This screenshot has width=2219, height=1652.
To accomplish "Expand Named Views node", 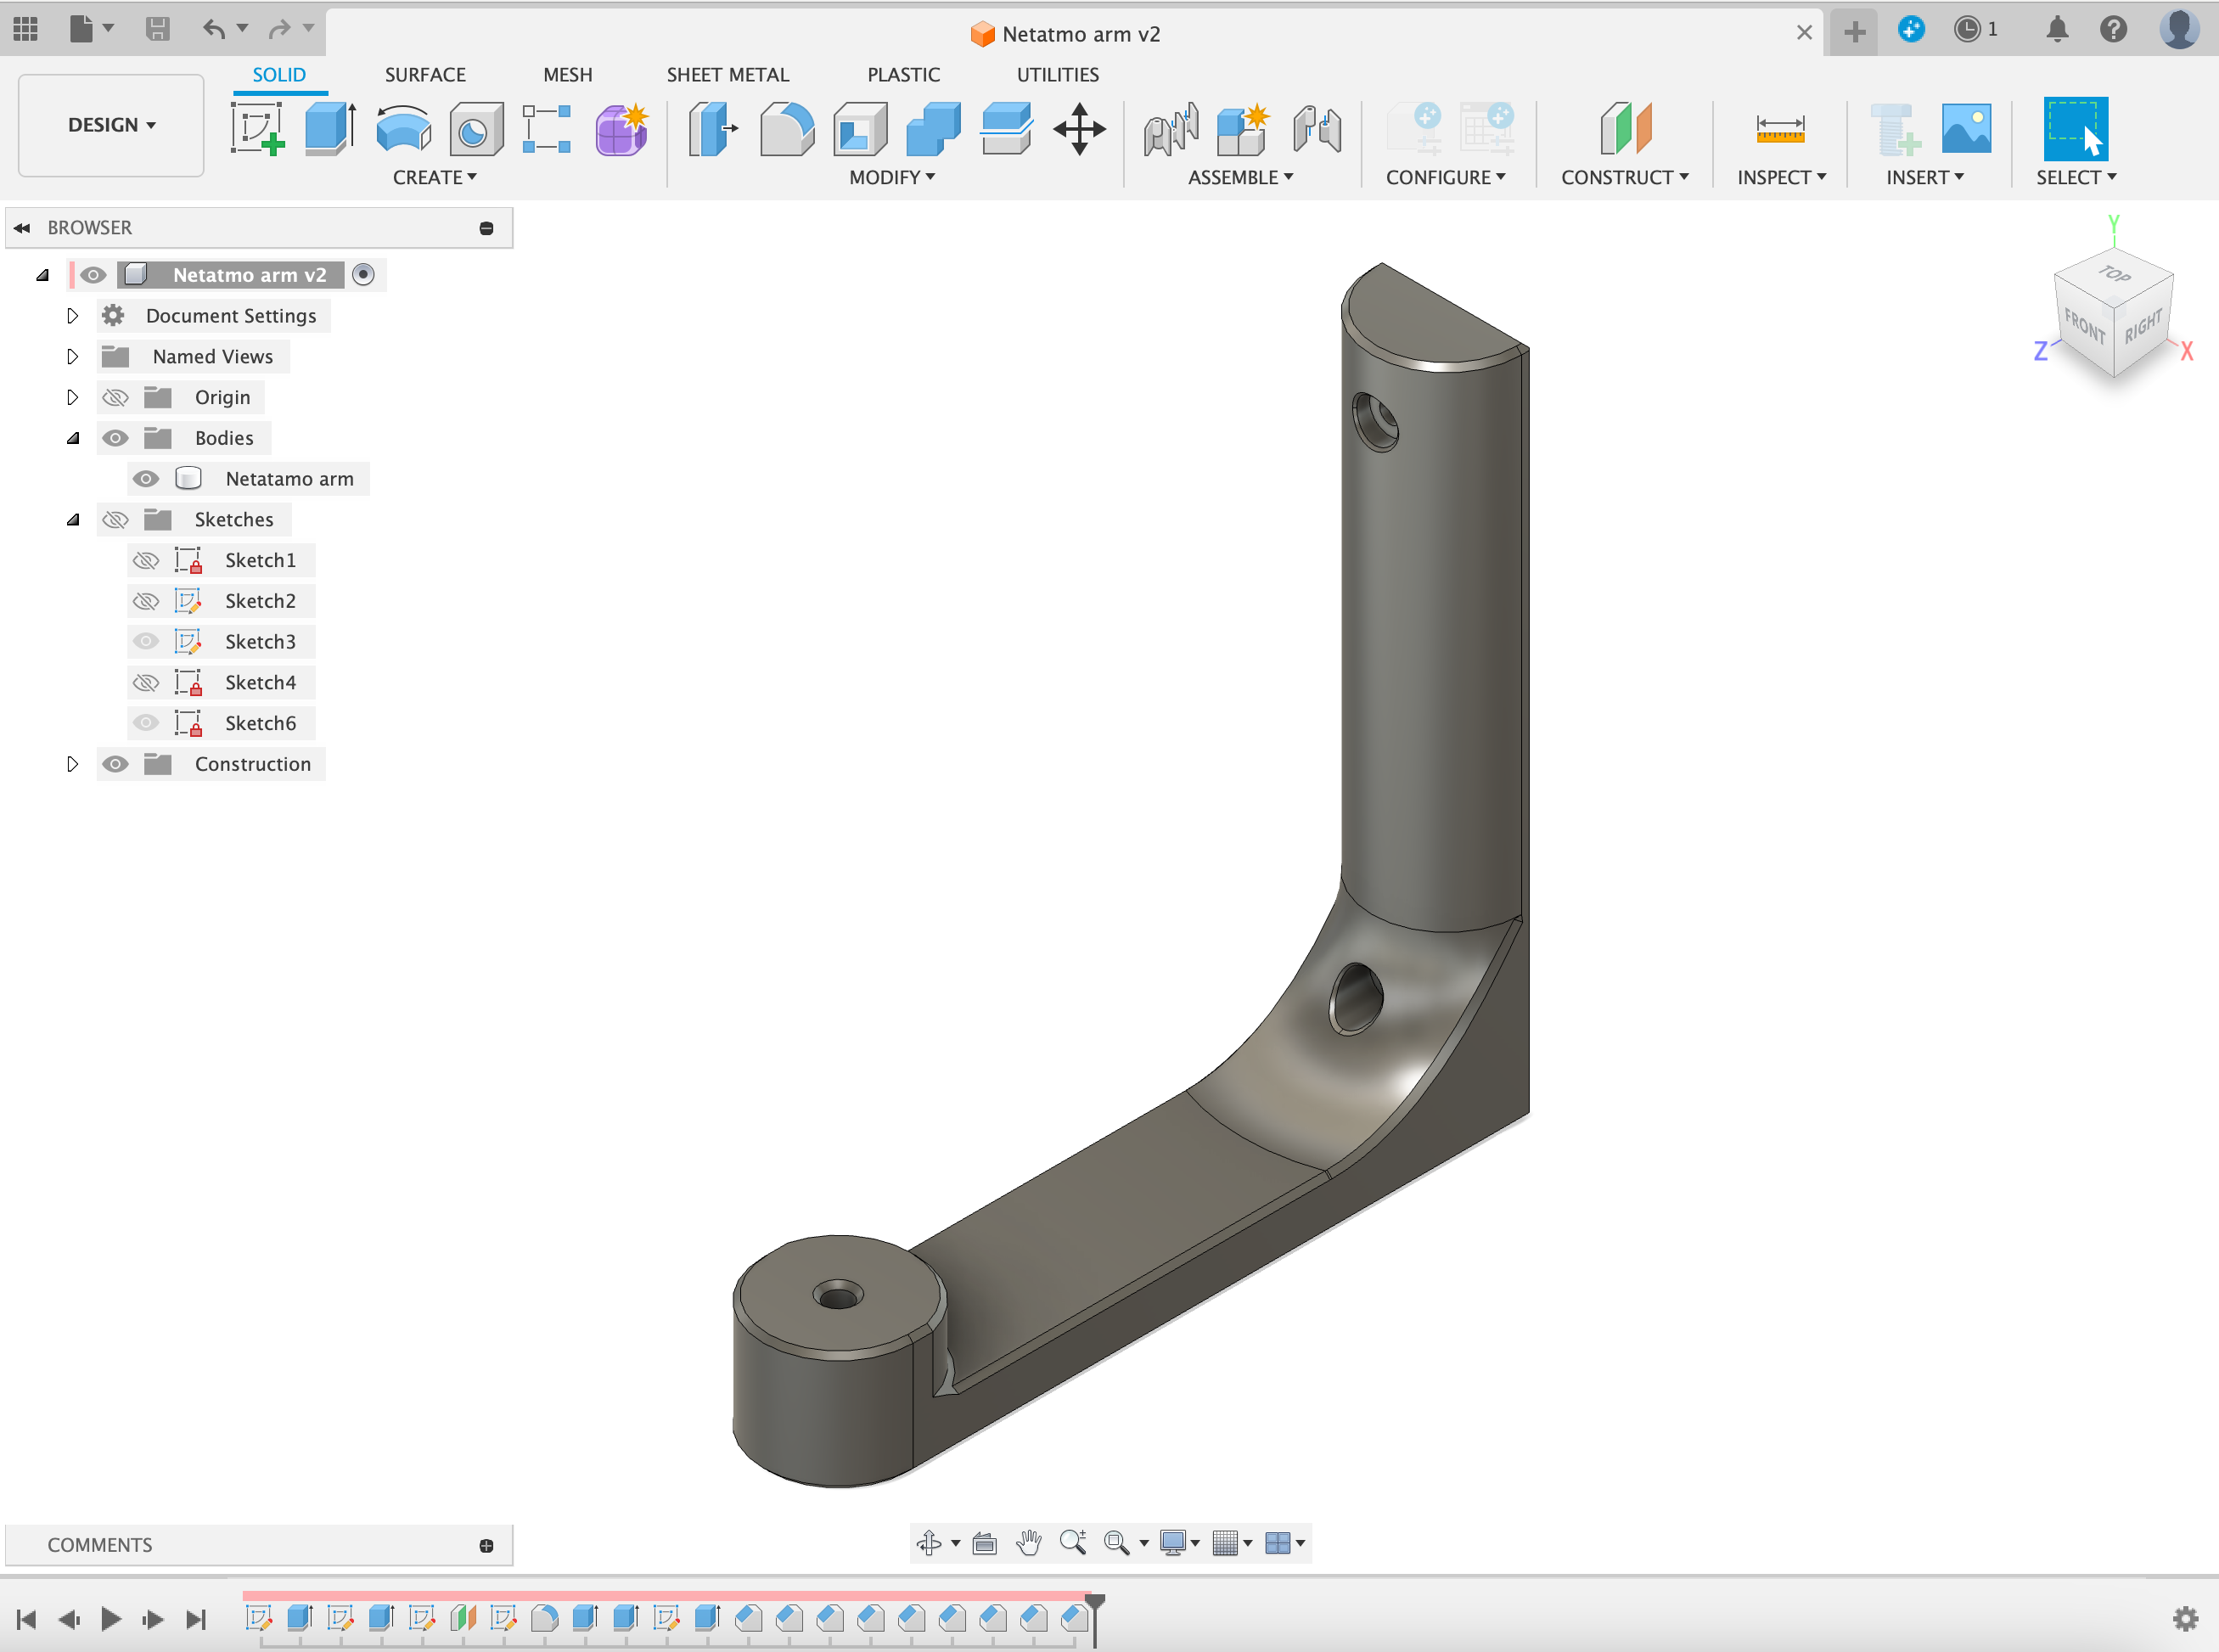I will (x=72, y=357).
